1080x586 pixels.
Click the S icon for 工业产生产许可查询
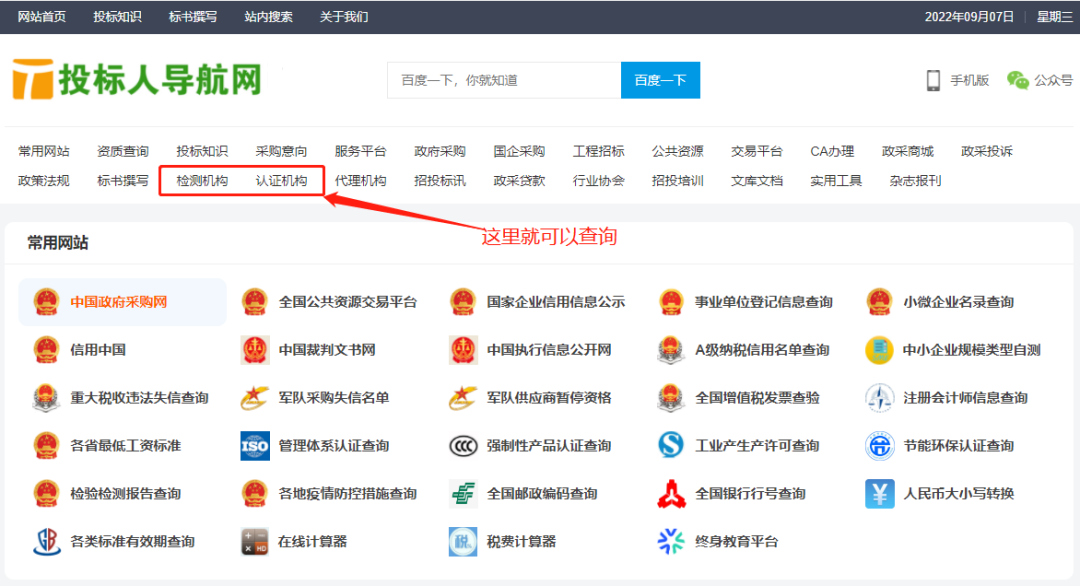[x=671, y=445]
